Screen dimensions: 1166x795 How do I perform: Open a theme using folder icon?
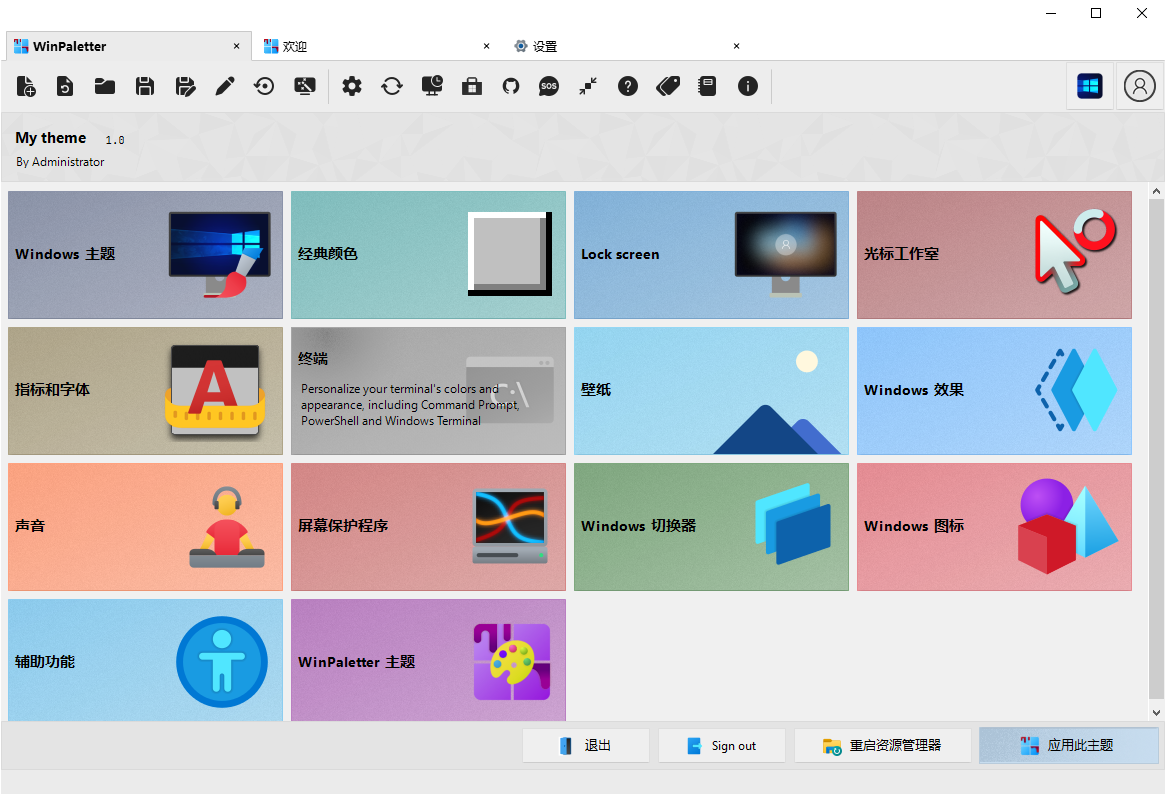tap(105, 86)
